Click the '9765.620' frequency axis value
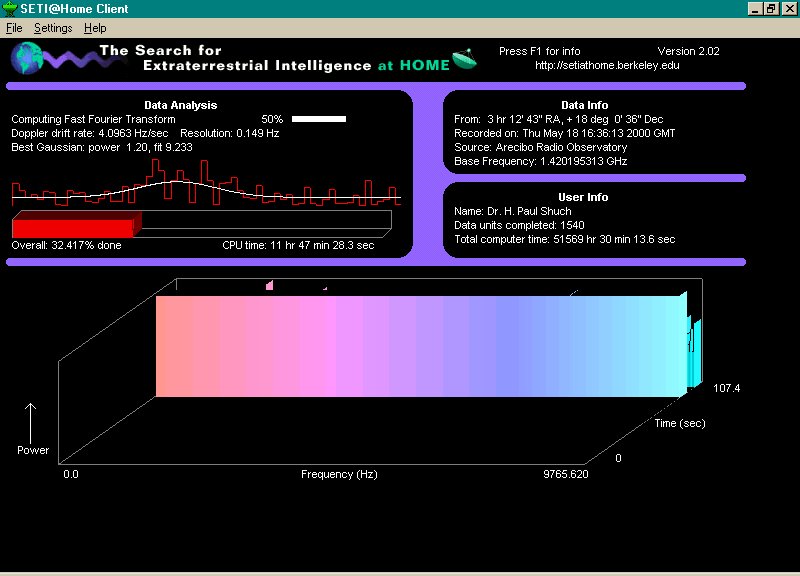The width and height of the screenshot is (800, 576). click(566, 474)
